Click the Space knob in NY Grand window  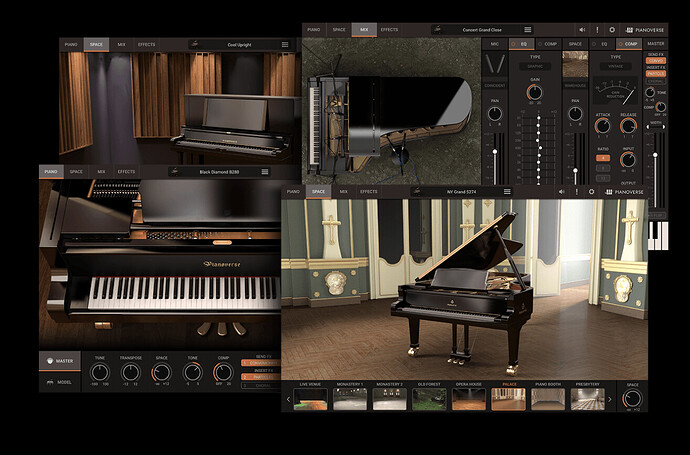coord(632,399)
